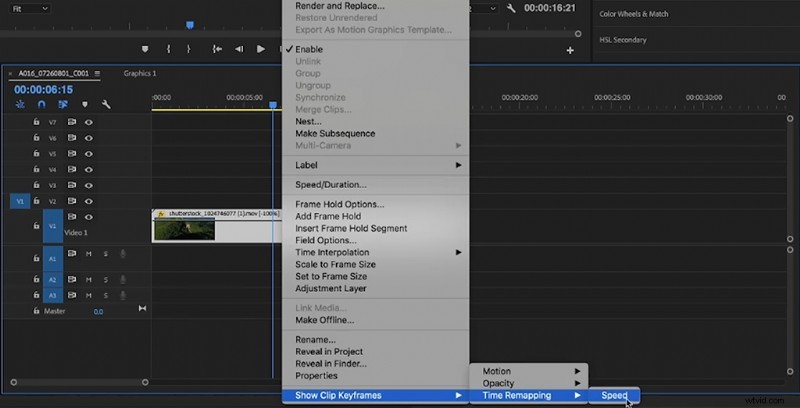Hide track V3 output with eye icon
Screen dimensions: 800x408
click(x=89, y=185)
